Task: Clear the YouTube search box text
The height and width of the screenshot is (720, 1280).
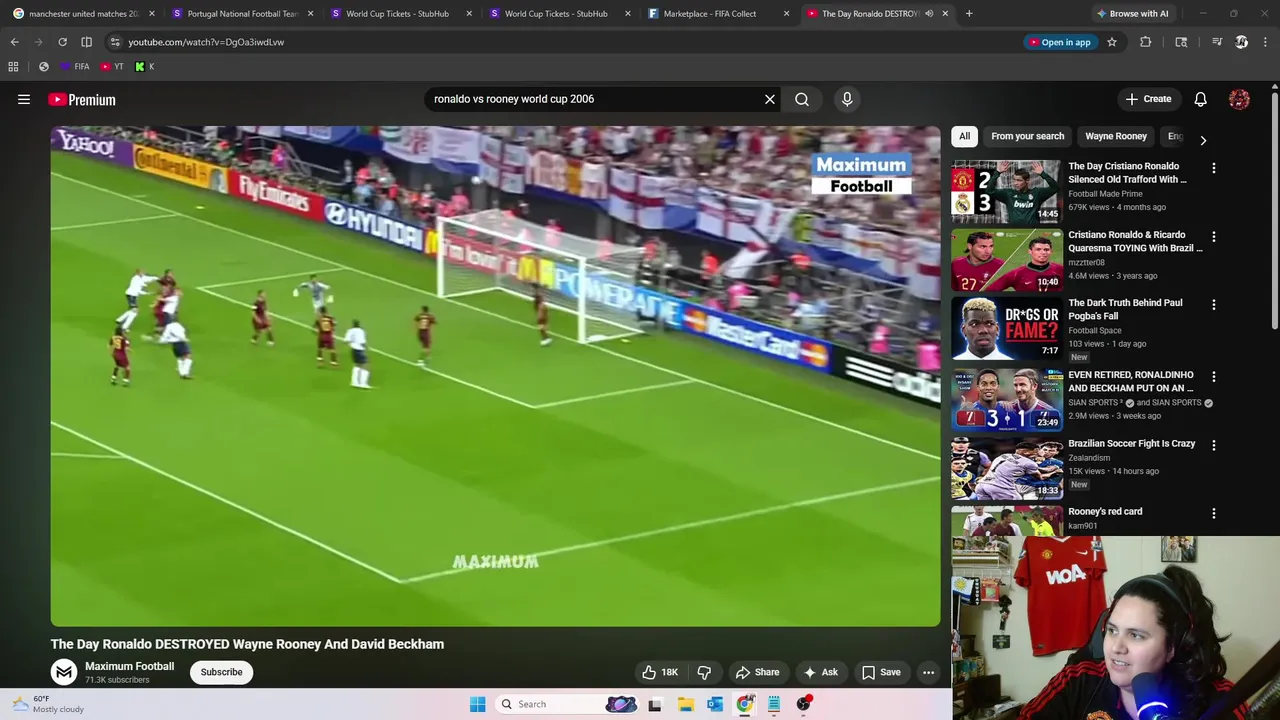Action: pyautogui.click(x=770, y=99)
